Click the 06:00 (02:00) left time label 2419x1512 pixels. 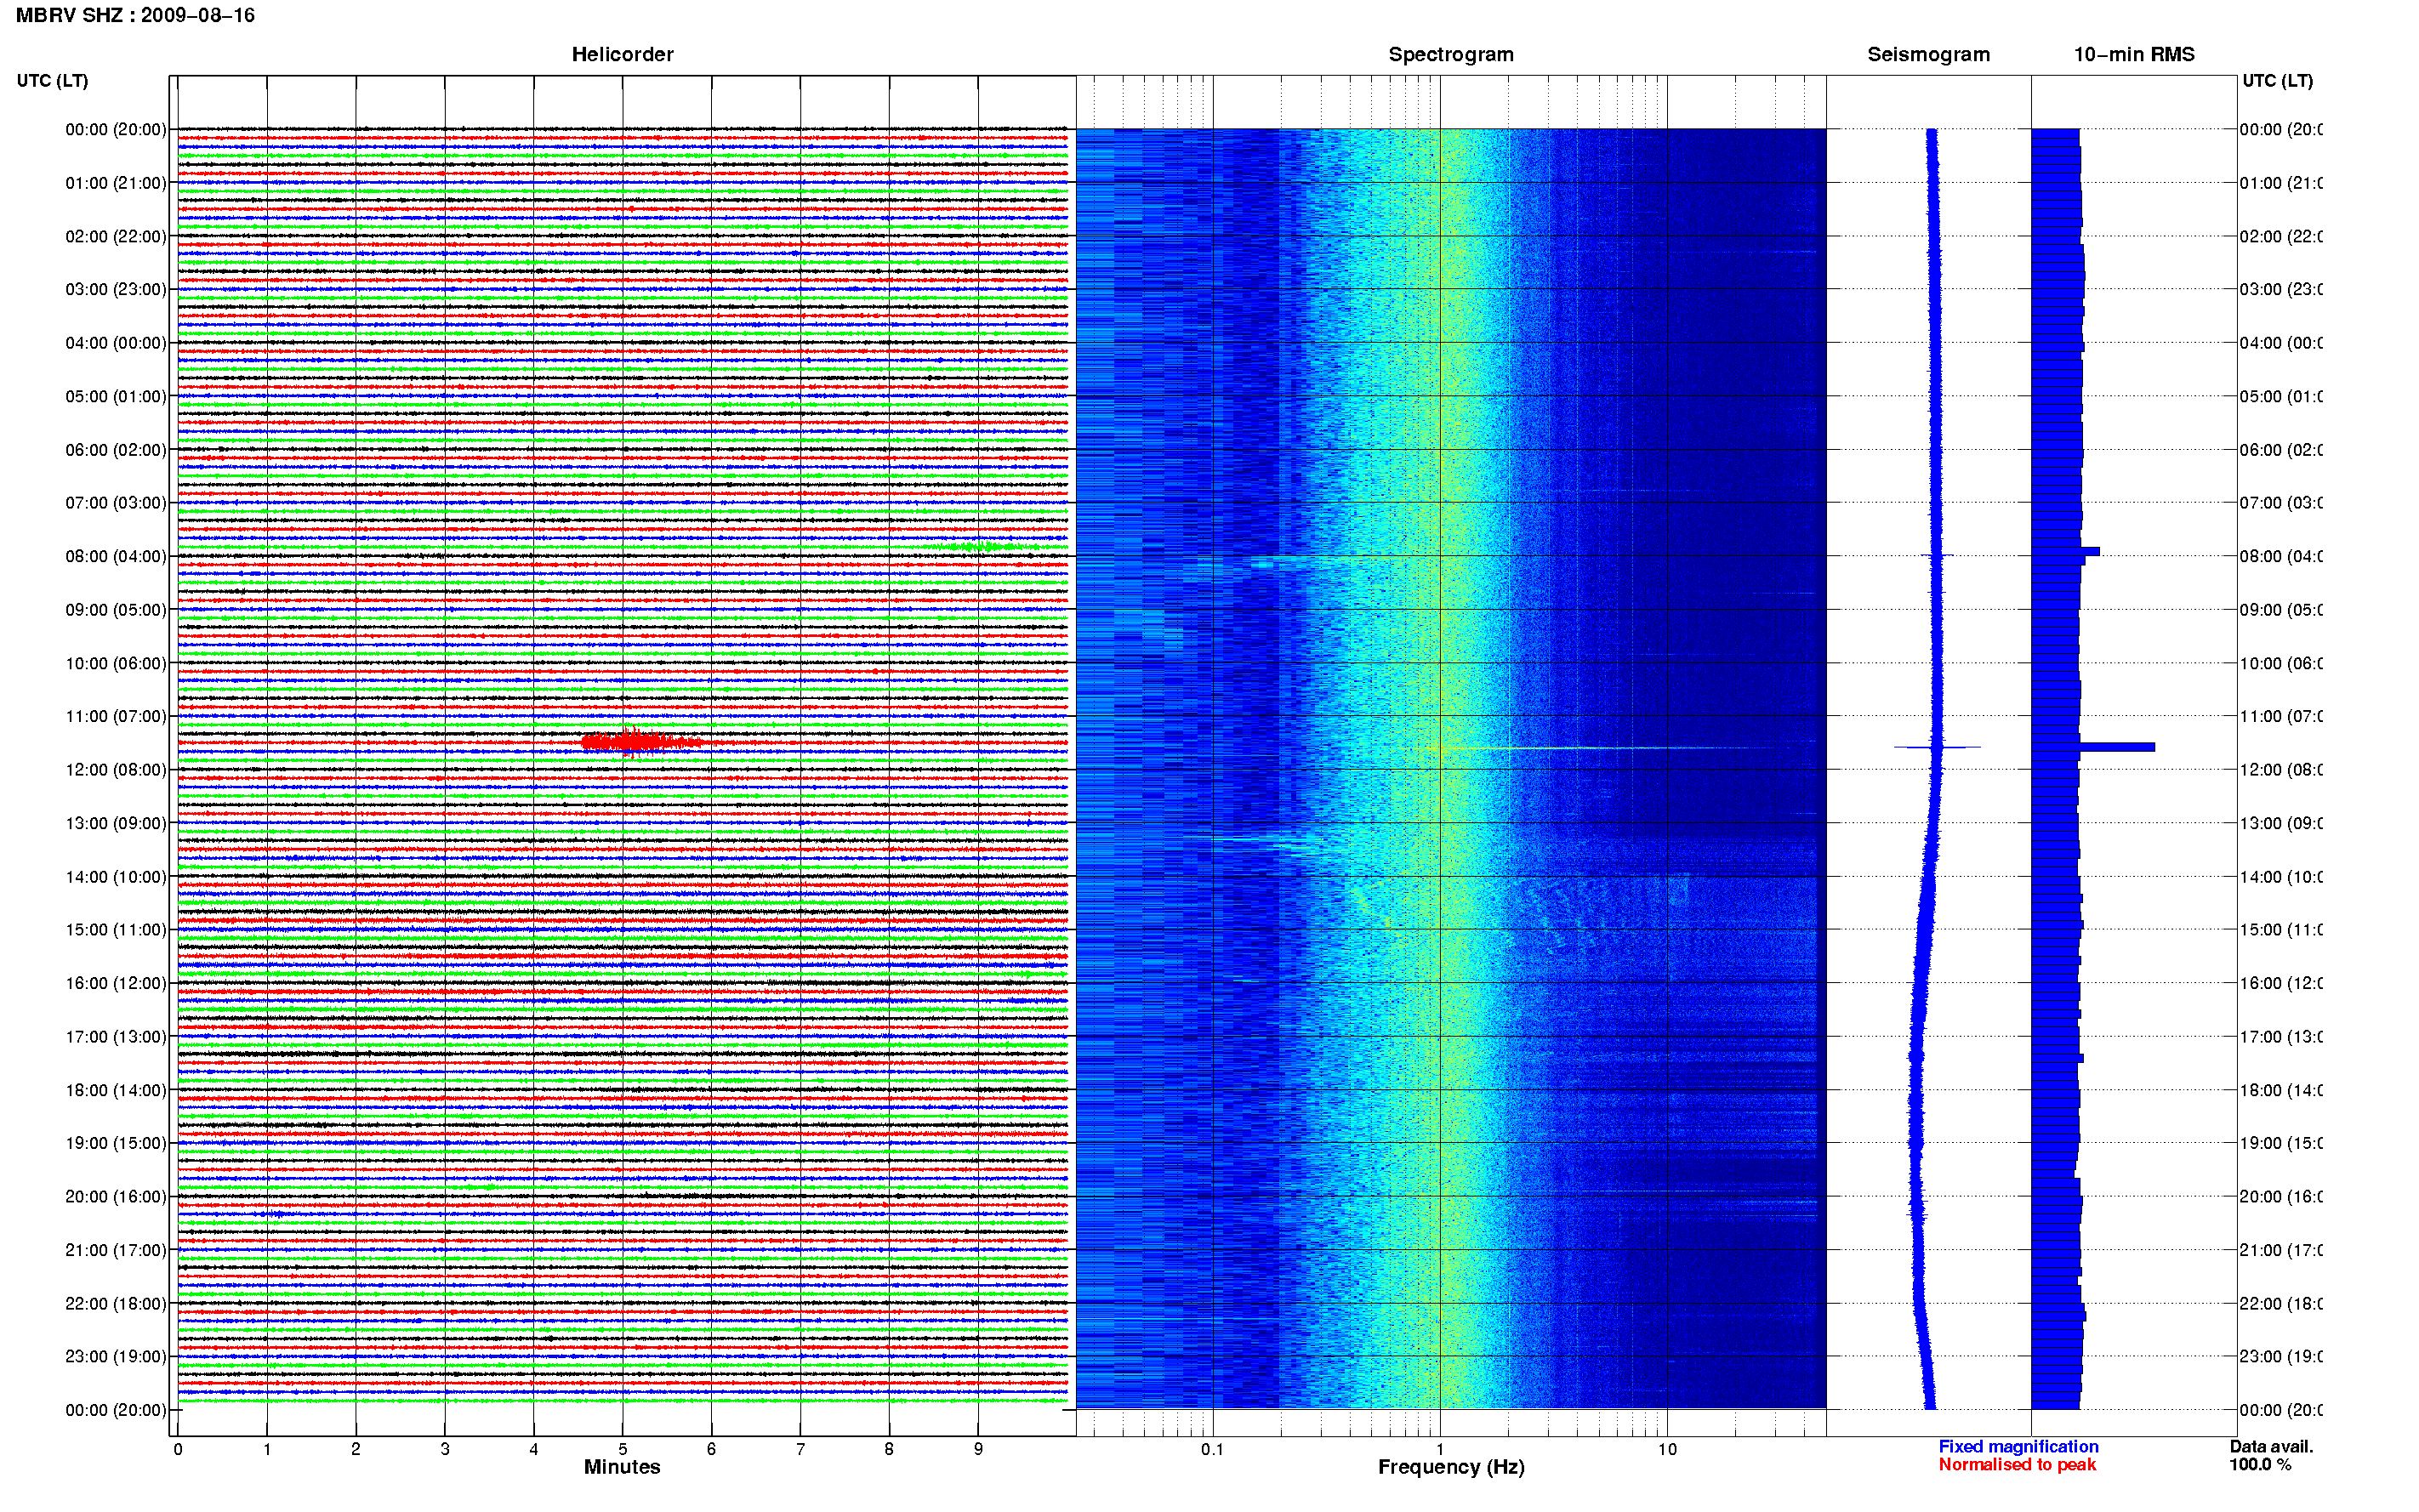(x=115, y=450)
